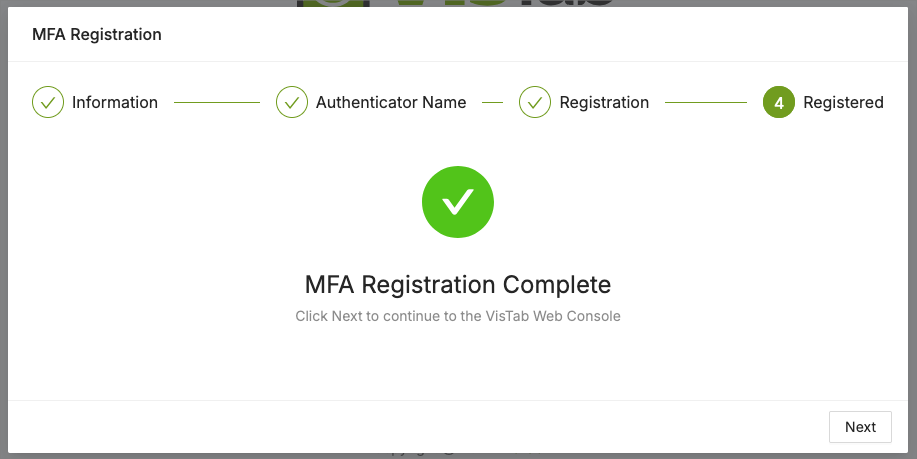
Task: Click the empty dialog body below the subtitle
Action: pyautogui.click(x=458, y=365)
